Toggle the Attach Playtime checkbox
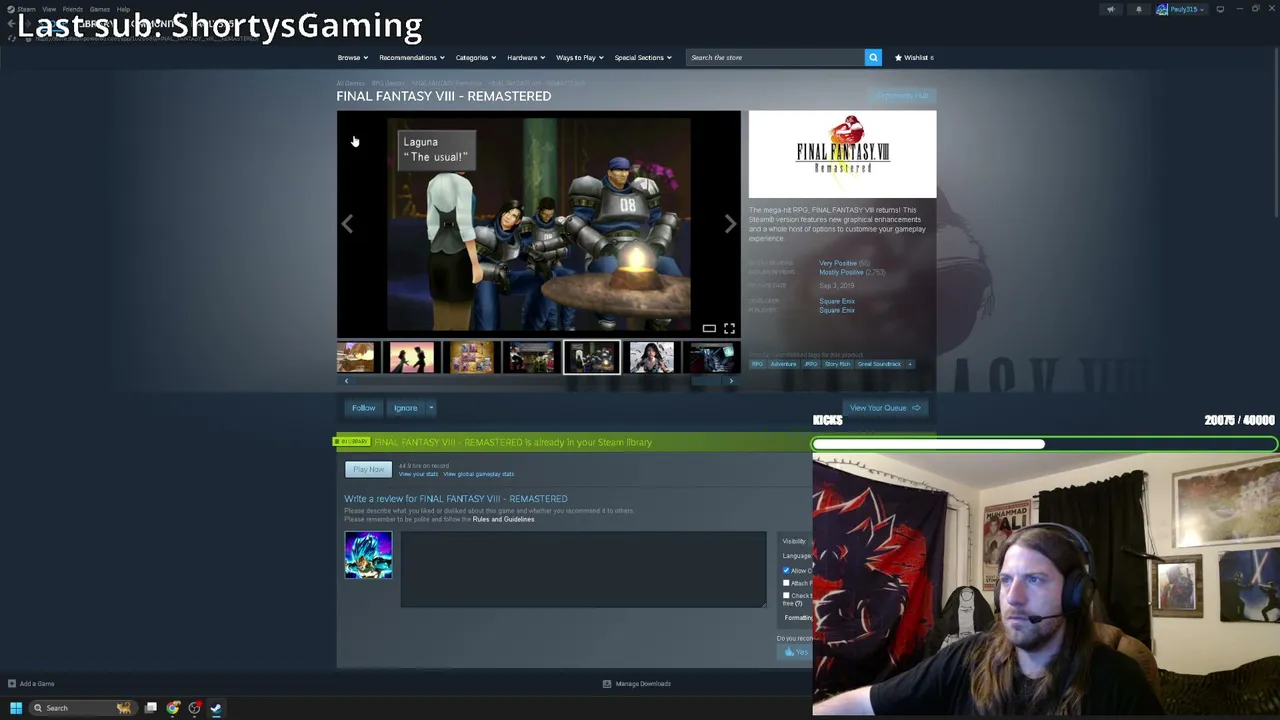The width and height of the screenshot is (1280, 720). (x=786, y=583)
